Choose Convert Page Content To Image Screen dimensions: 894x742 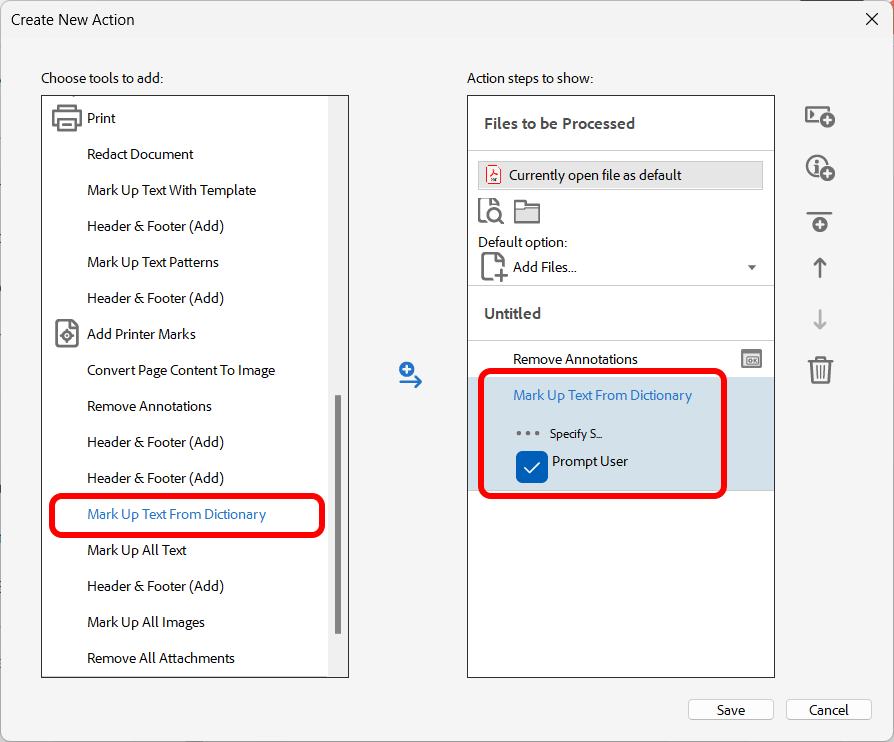[181, 370]
